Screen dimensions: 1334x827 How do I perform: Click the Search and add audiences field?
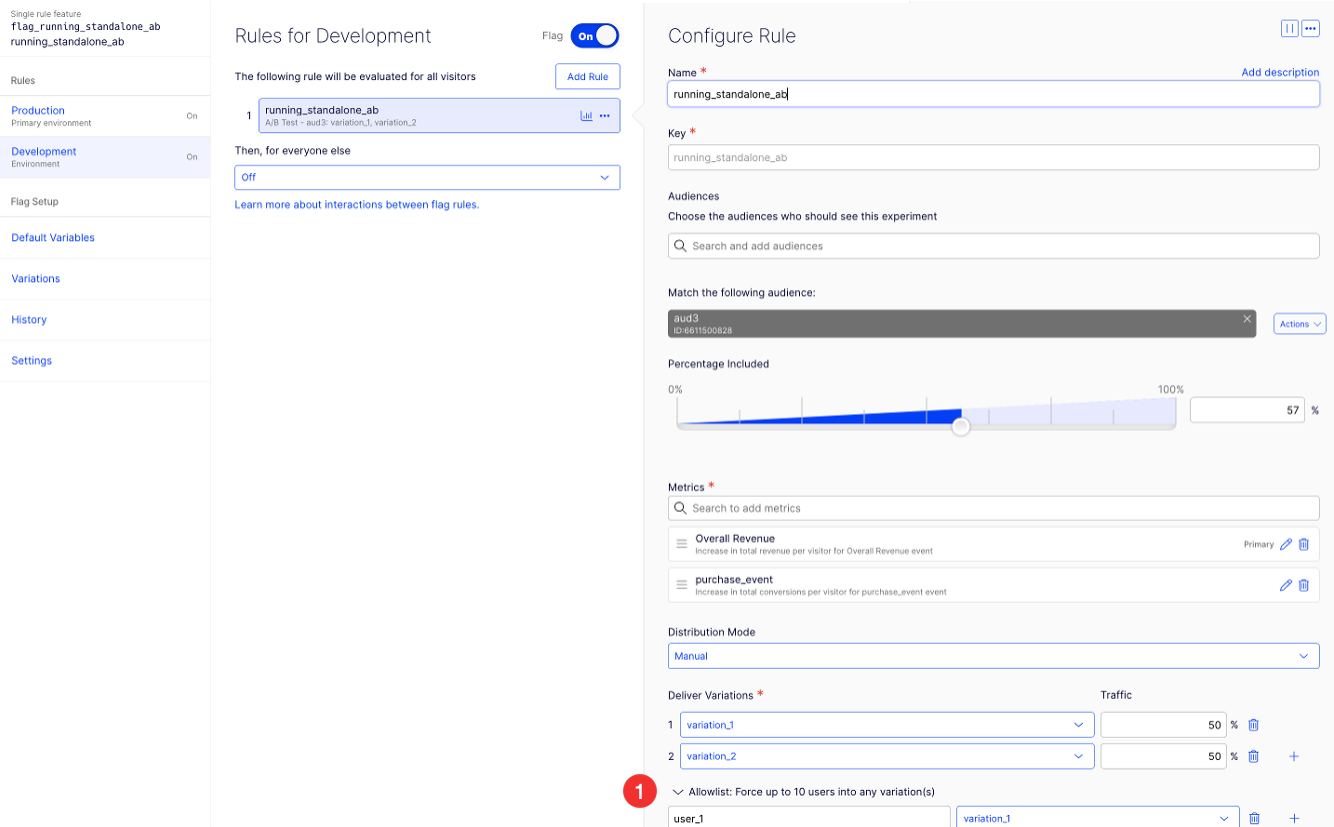click(x=993, y=246)
